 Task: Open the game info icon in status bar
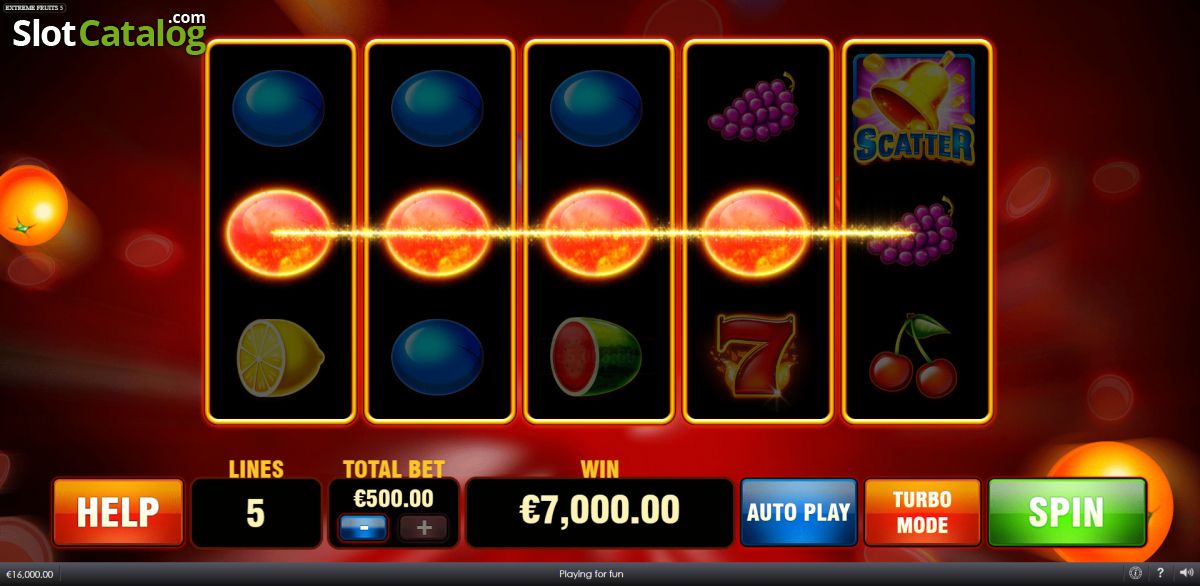(x=1136, y=574)
